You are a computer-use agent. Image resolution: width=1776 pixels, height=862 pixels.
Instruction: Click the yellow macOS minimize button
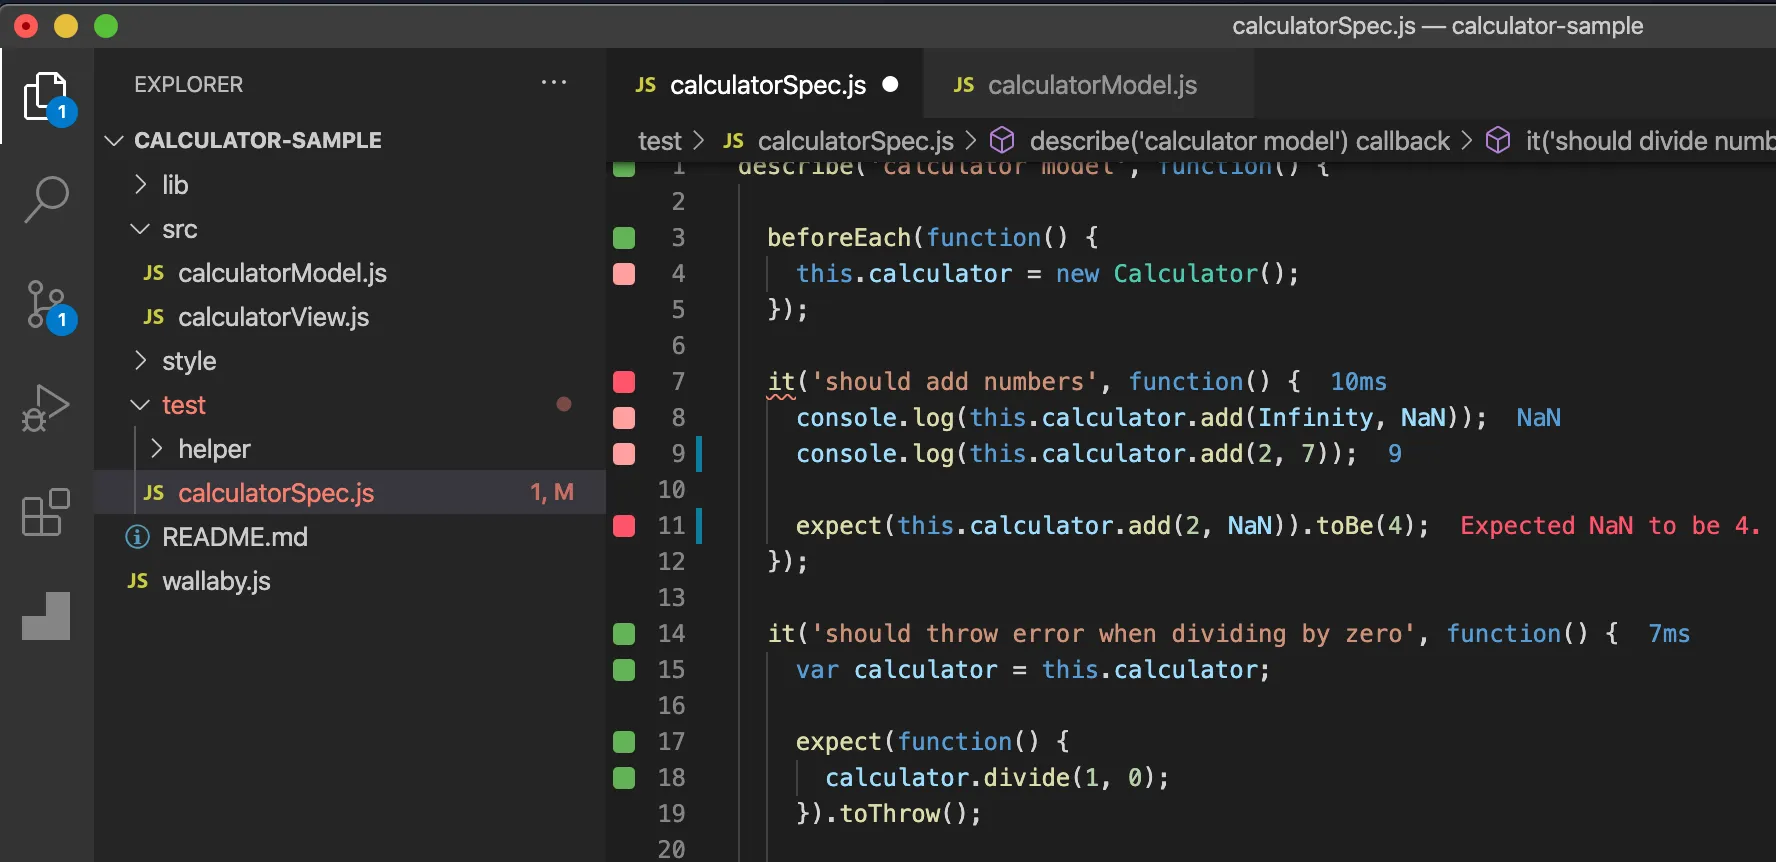(x=66, y=26)
